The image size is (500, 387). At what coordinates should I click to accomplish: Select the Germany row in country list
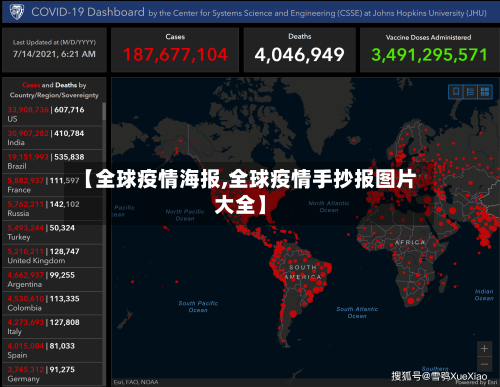(x=52, y=374)
